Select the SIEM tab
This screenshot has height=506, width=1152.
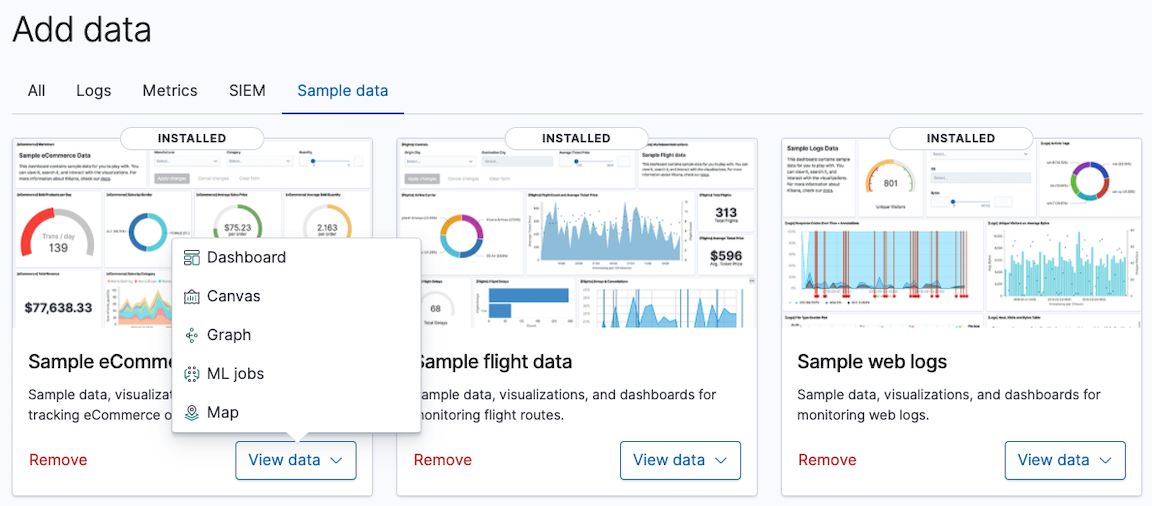pos(247,90)
